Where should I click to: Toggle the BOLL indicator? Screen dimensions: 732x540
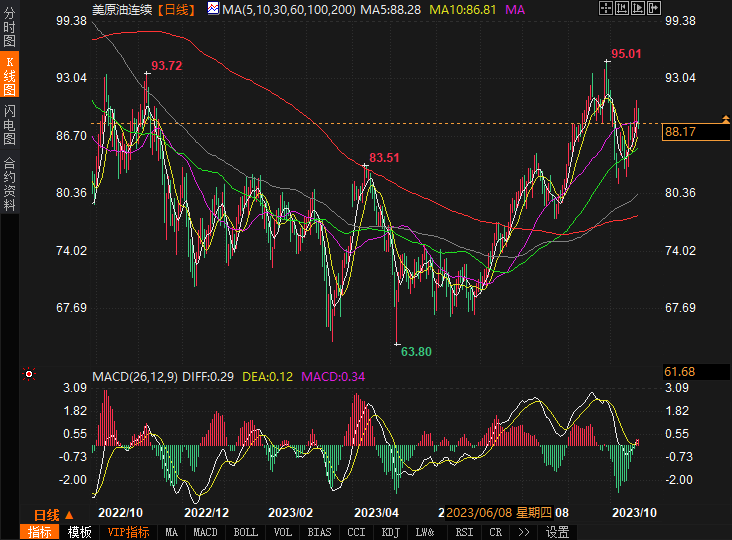pos(244,532)
